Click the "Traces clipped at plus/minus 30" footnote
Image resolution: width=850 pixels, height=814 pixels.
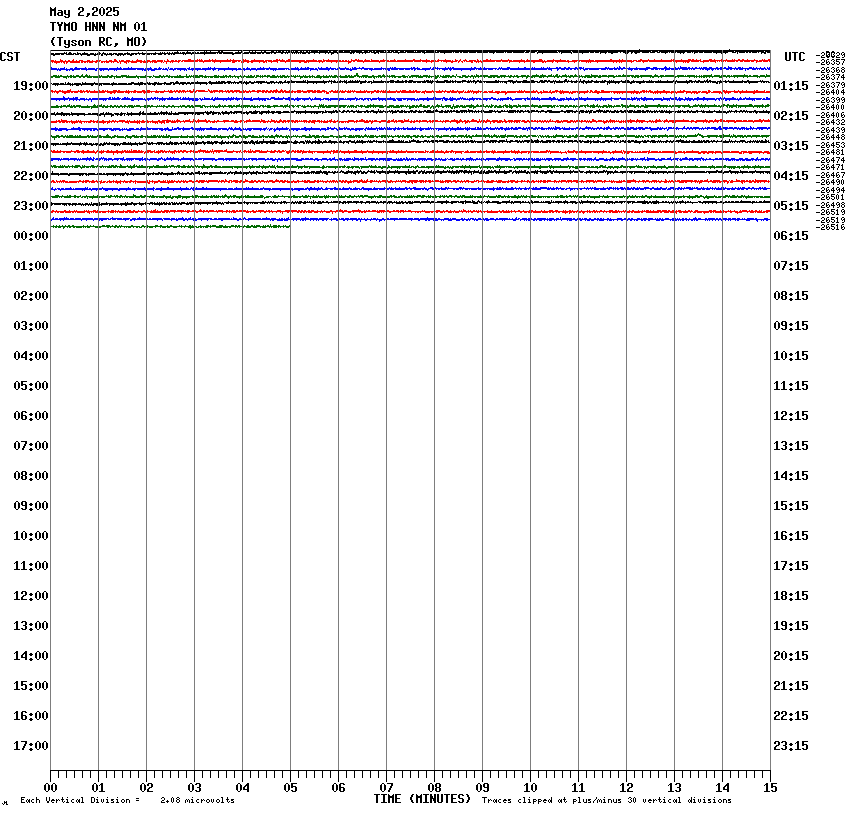tap(560, 800)
